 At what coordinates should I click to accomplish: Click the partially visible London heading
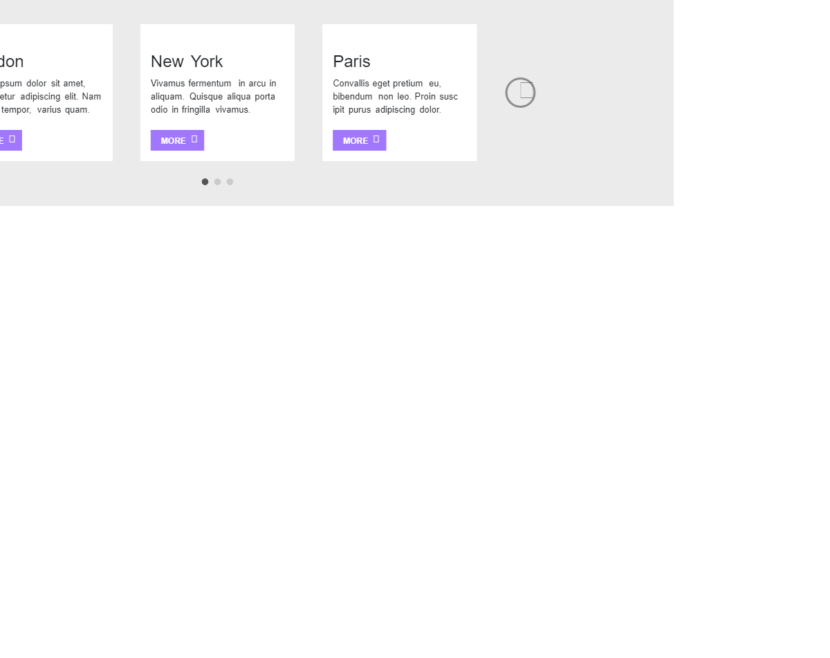pos(12,62)
